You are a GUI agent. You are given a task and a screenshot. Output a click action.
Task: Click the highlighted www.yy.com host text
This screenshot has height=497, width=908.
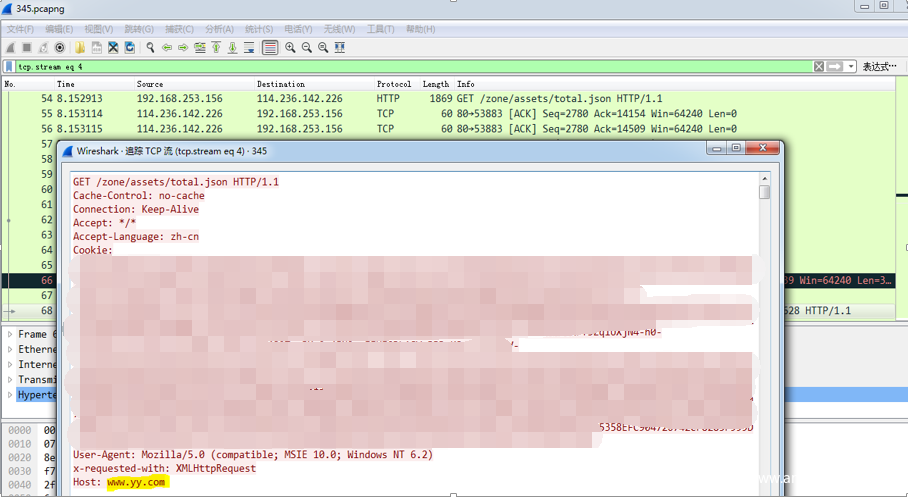(x=136, y=482)
